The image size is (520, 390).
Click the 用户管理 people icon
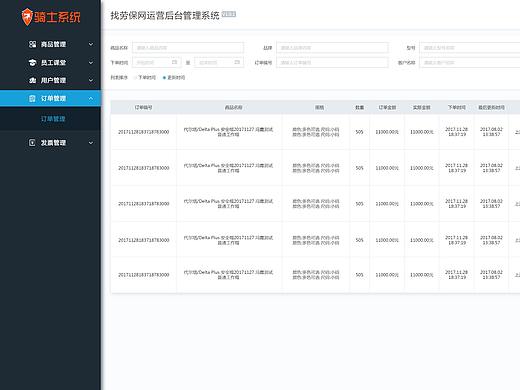32,80
